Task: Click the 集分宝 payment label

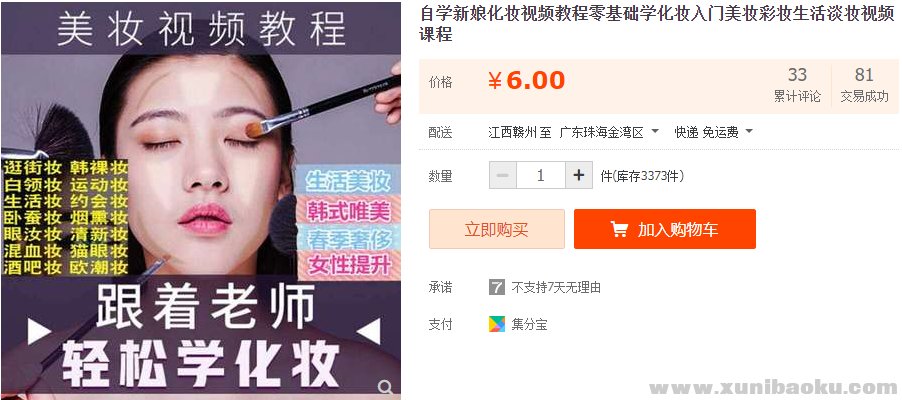Action: tap(529, 325)
